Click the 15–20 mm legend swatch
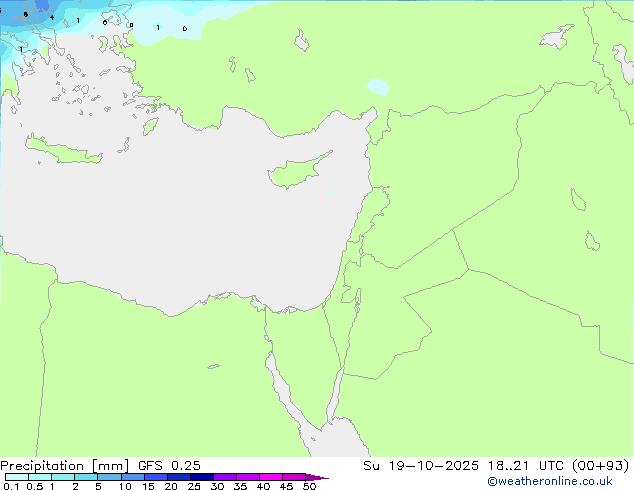 tap(156, 477)
